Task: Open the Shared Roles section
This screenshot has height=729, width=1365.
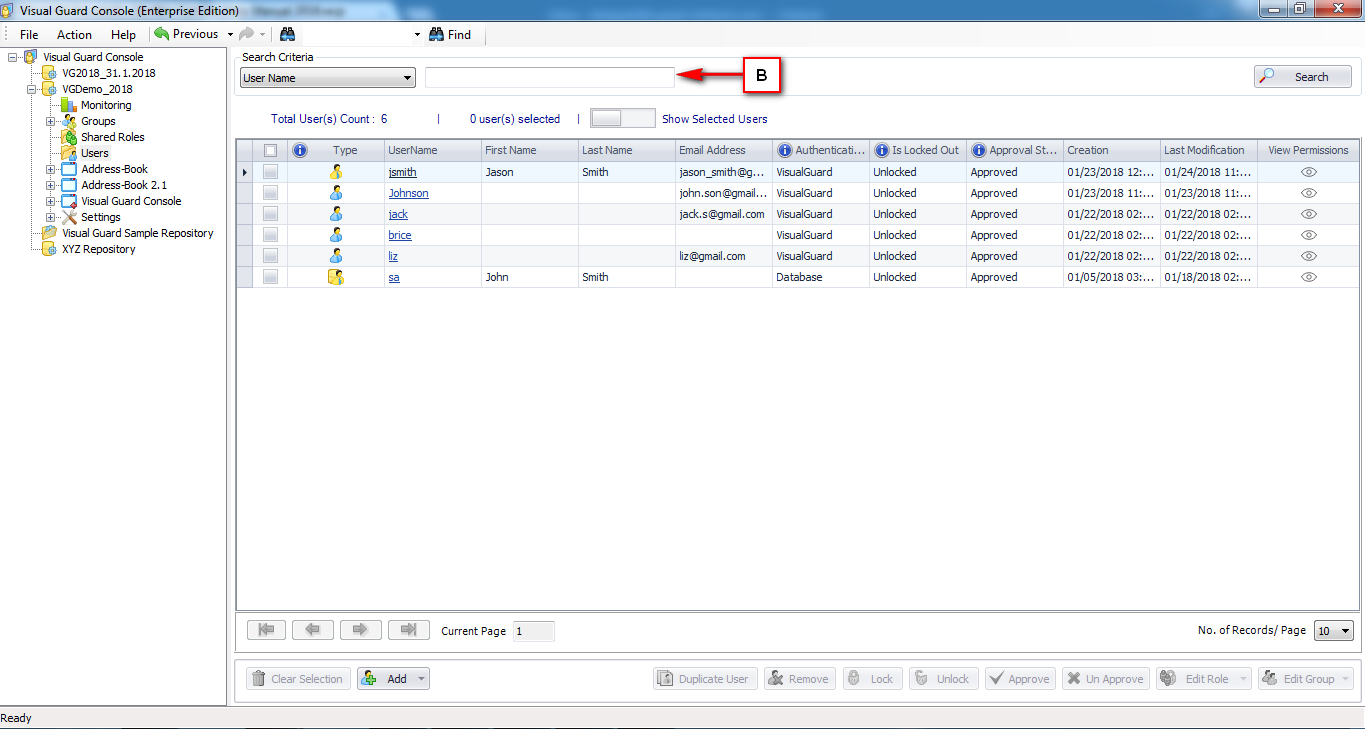Action: coord(112,137)
